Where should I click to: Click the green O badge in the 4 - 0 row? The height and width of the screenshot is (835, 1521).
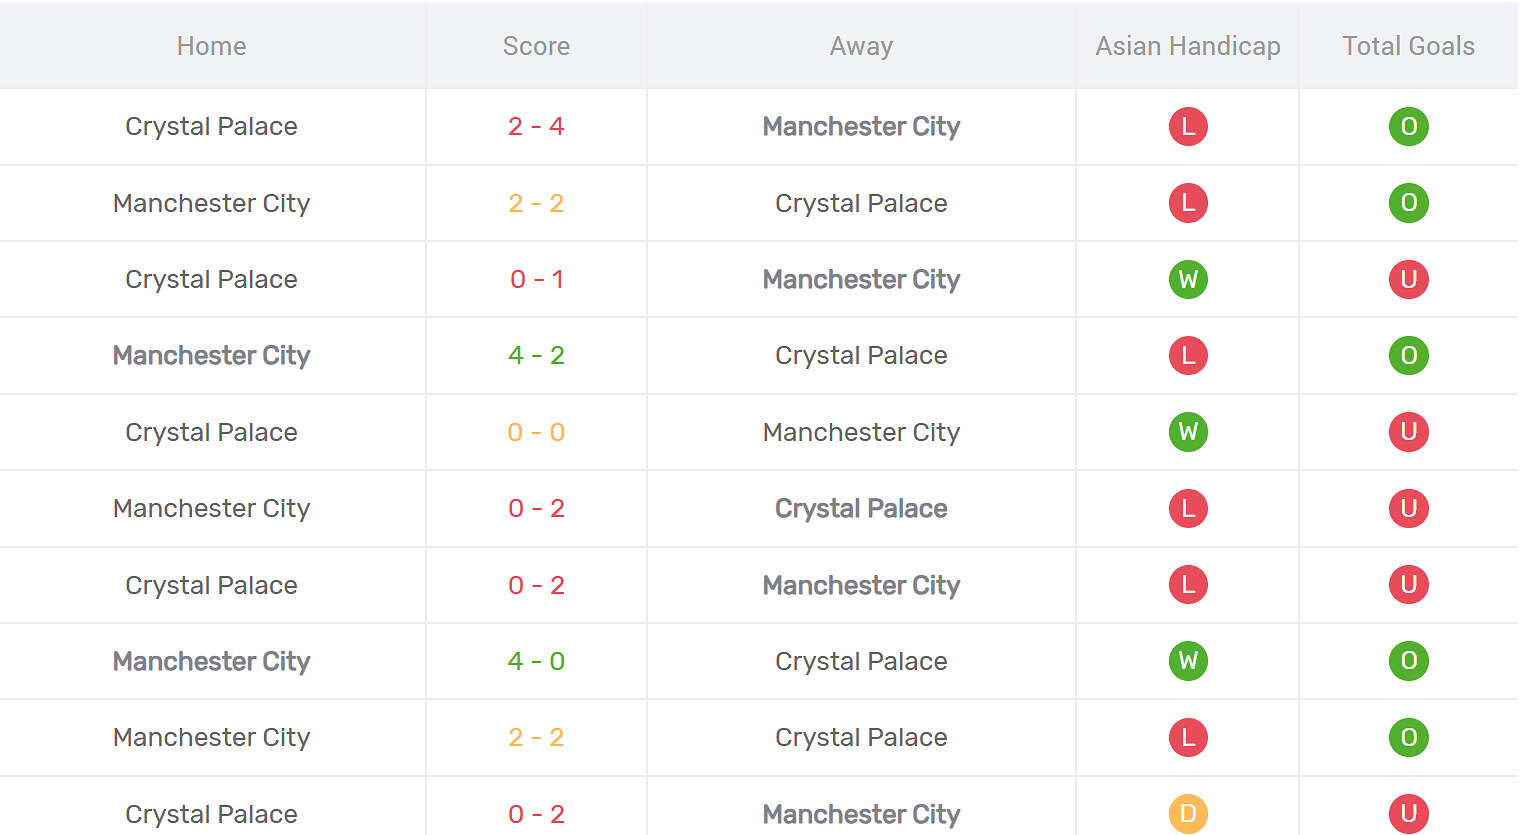click(x=1408, y=661)
